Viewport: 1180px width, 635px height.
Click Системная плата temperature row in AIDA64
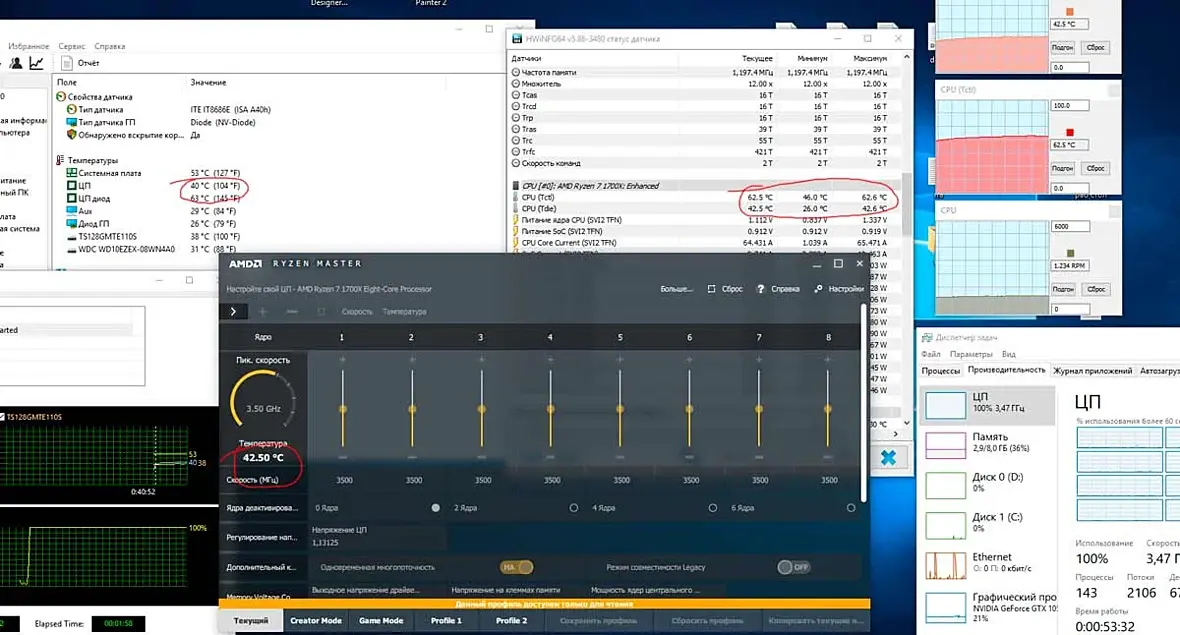154,173
